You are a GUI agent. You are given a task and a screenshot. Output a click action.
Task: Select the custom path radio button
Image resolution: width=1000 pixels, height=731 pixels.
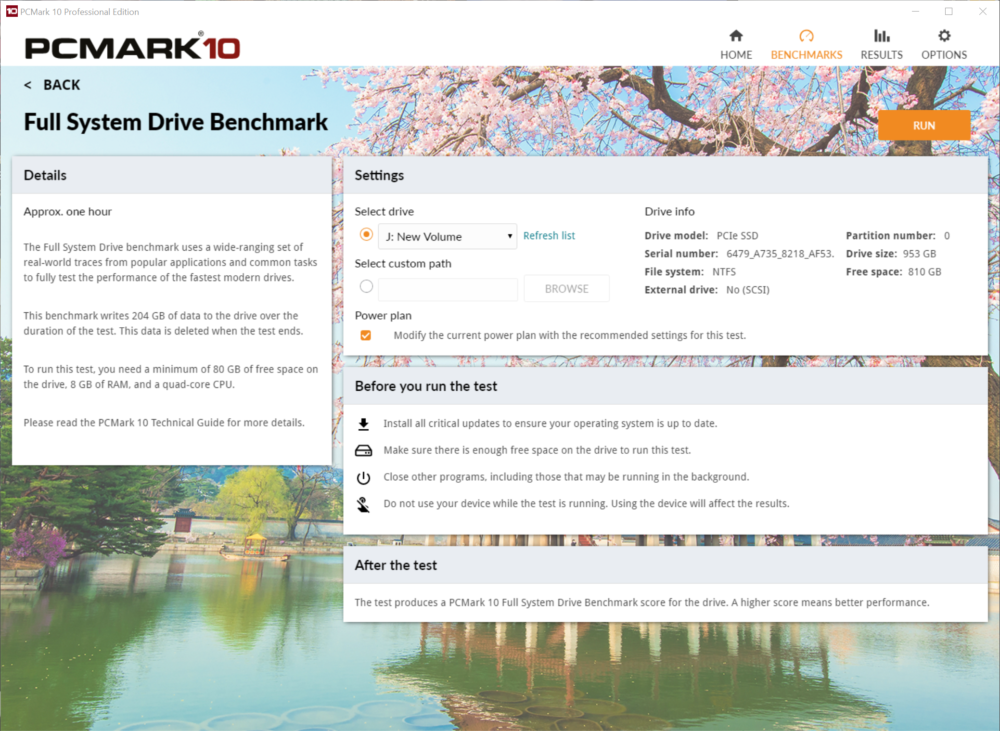coord(366,286)
